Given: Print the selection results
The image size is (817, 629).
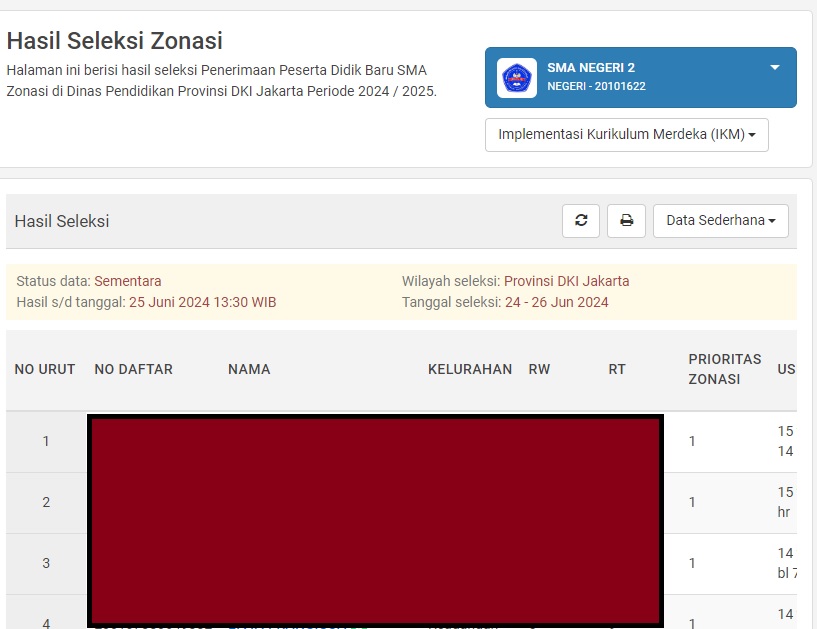Looking at the screenshot, I should [x=626, y=221].
